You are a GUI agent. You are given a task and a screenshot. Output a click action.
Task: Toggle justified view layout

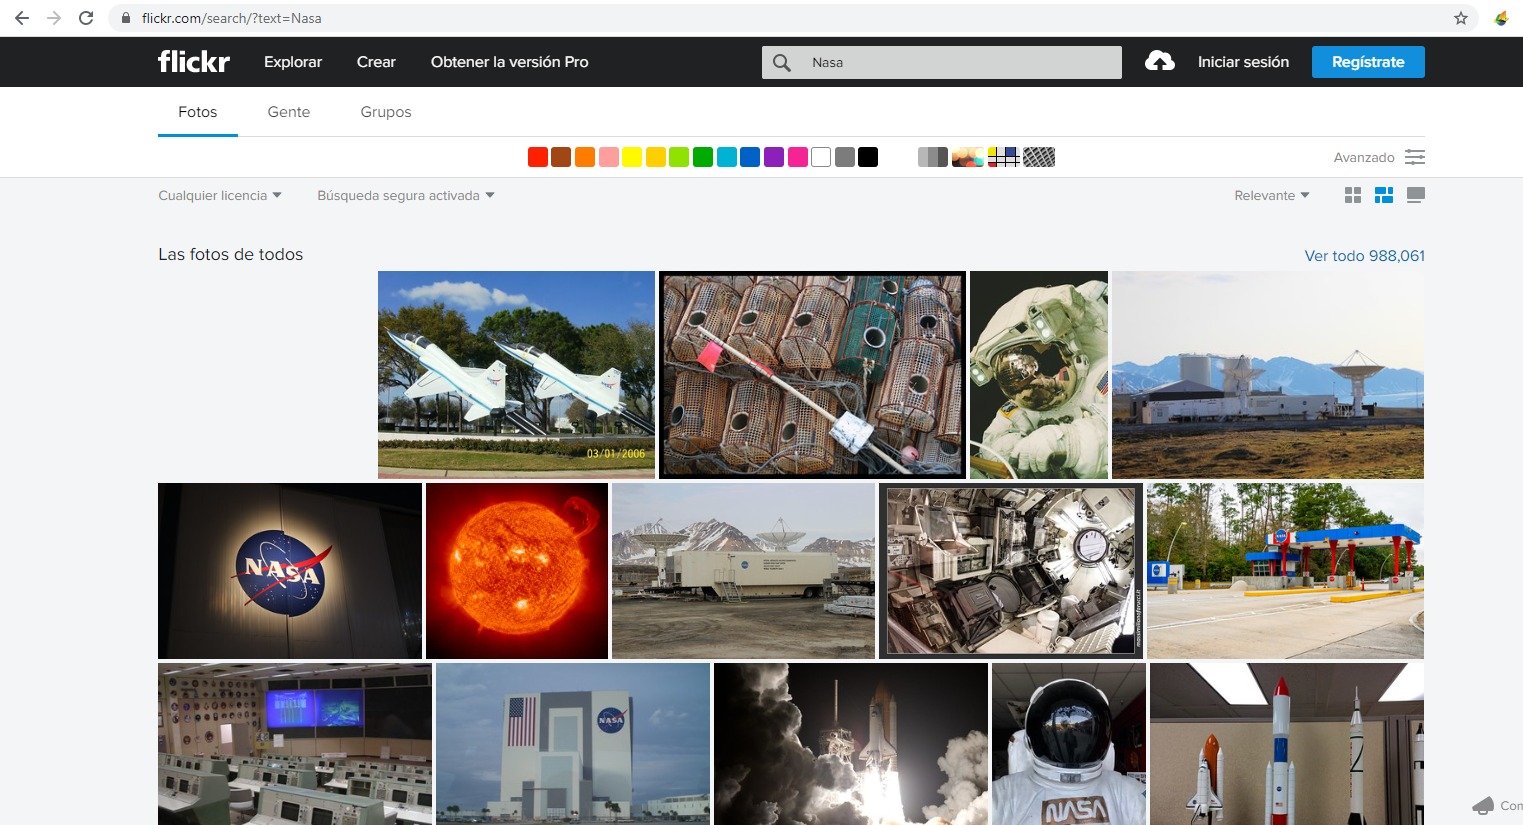tap(1384, 195)
